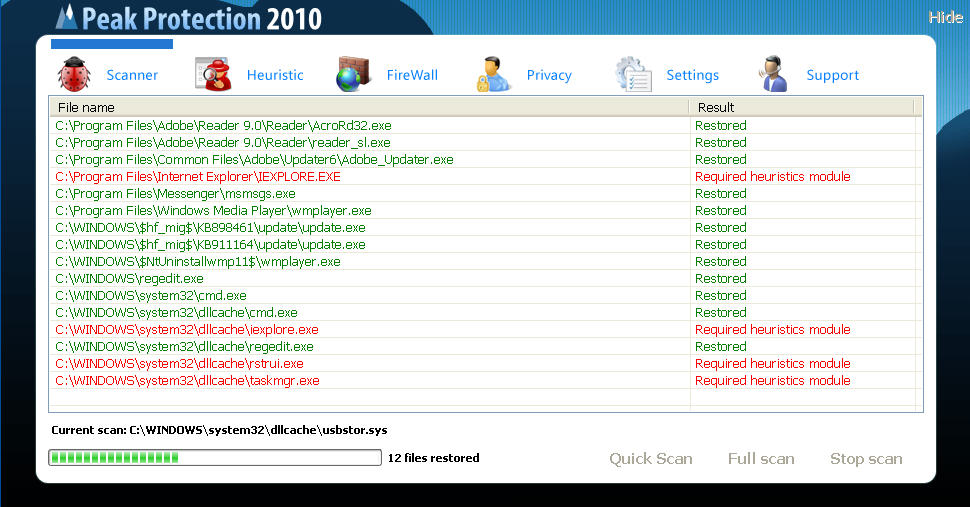
Task: Start a Quick Scan
Action: pos(651,459)
